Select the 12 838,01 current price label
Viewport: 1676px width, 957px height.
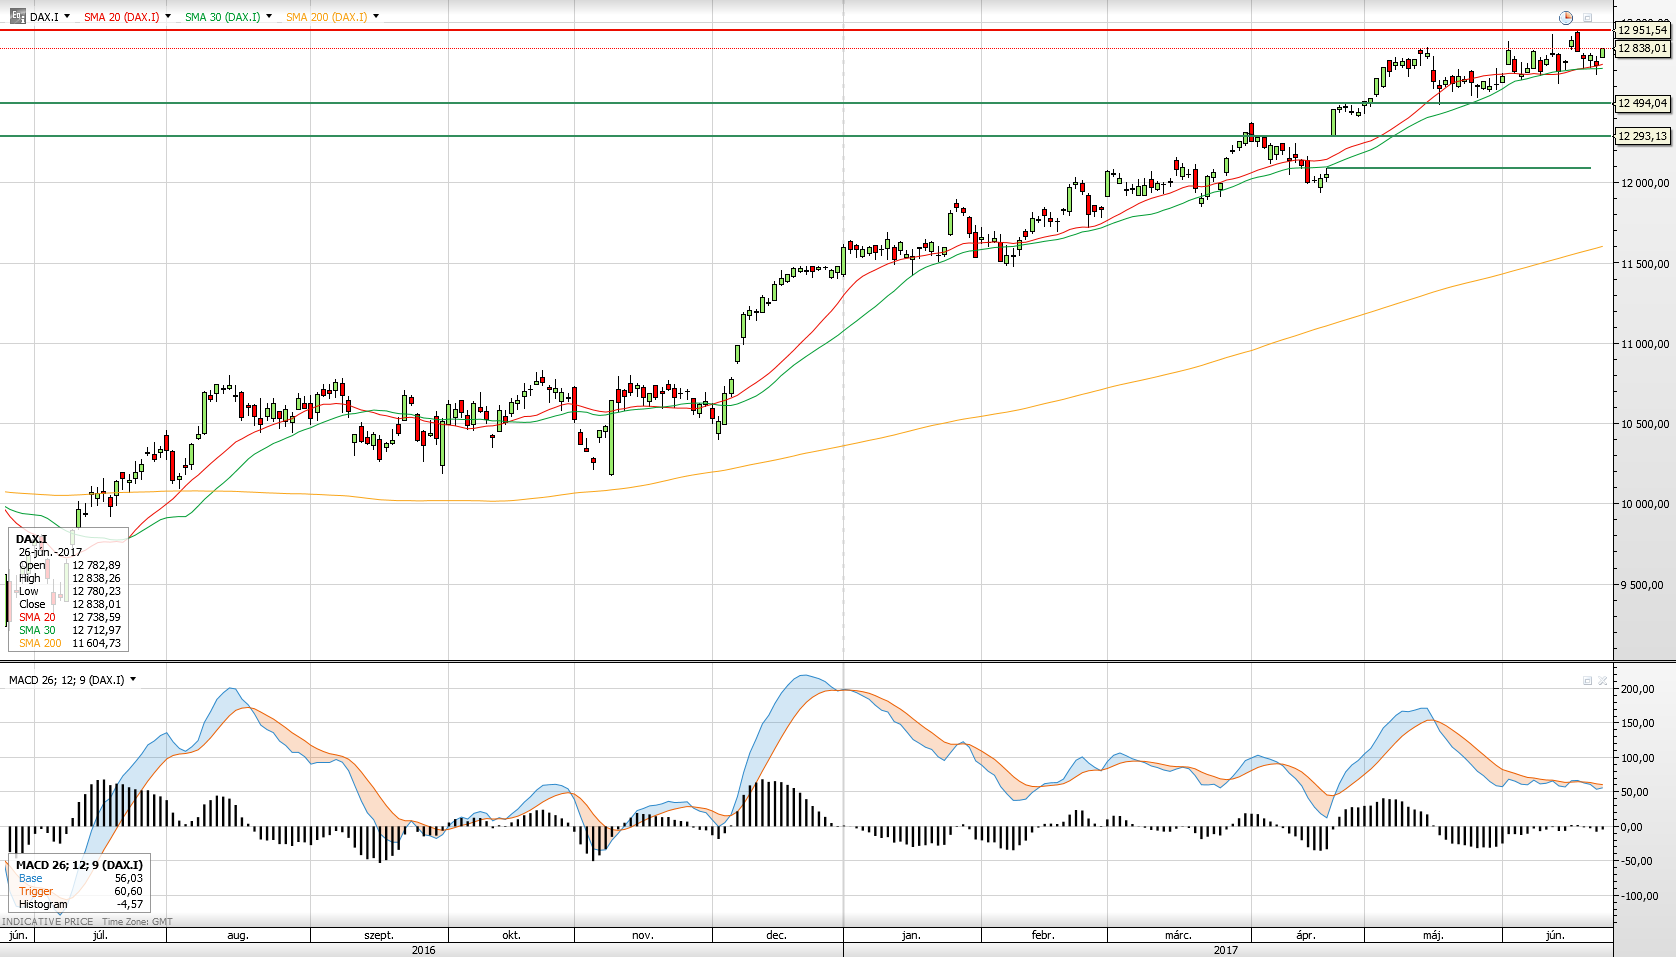pyautogui.click(x=1643, y=48)
